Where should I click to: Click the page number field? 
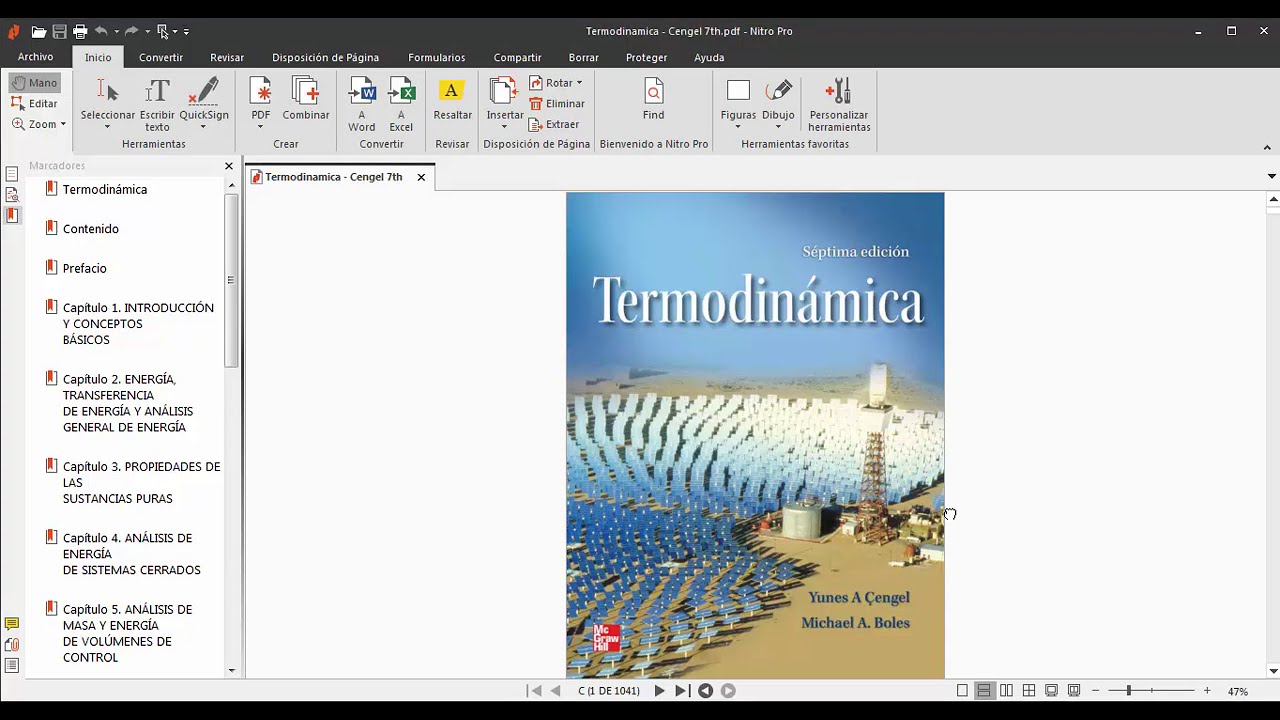pos(608,691)
